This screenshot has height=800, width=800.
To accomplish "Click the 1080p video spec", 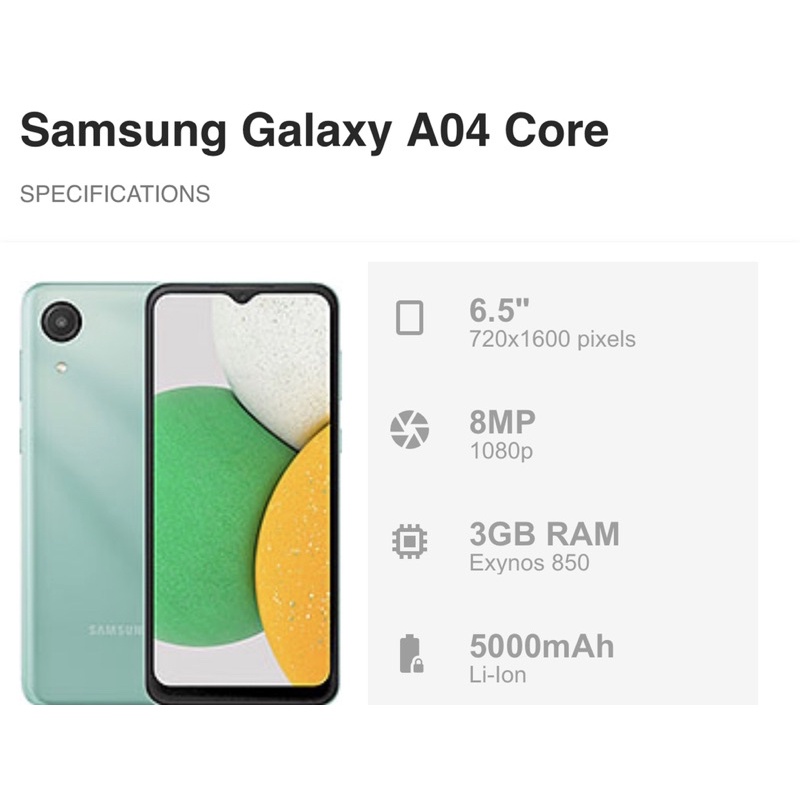I will pos(501,451).
